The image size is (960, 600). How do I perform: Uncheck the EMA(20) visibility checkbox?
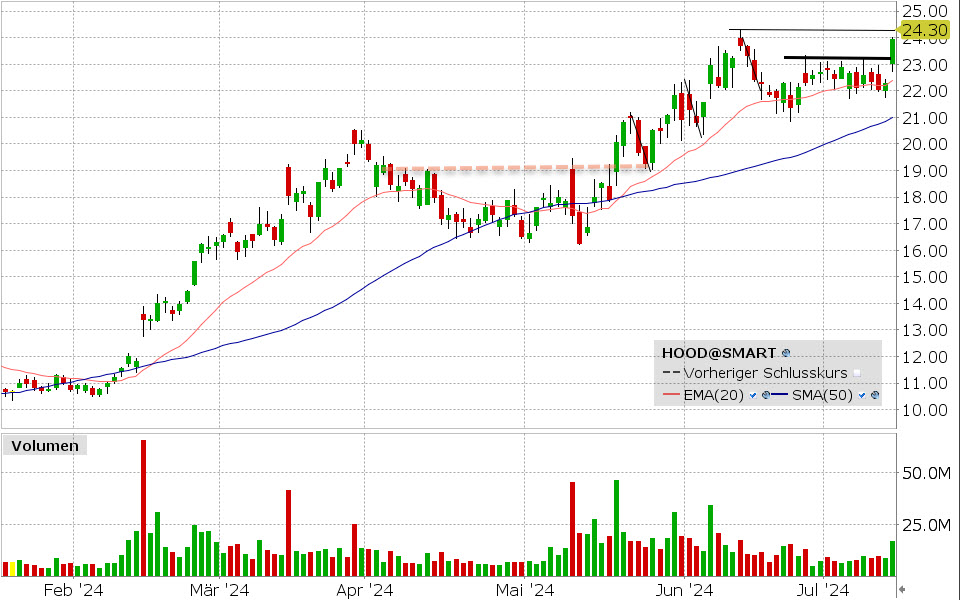click(753, 396)
